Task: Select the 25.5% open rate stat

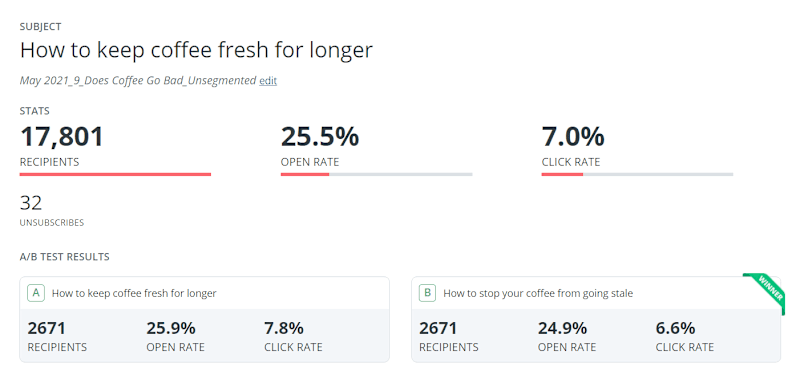Action: click(320, 137)
